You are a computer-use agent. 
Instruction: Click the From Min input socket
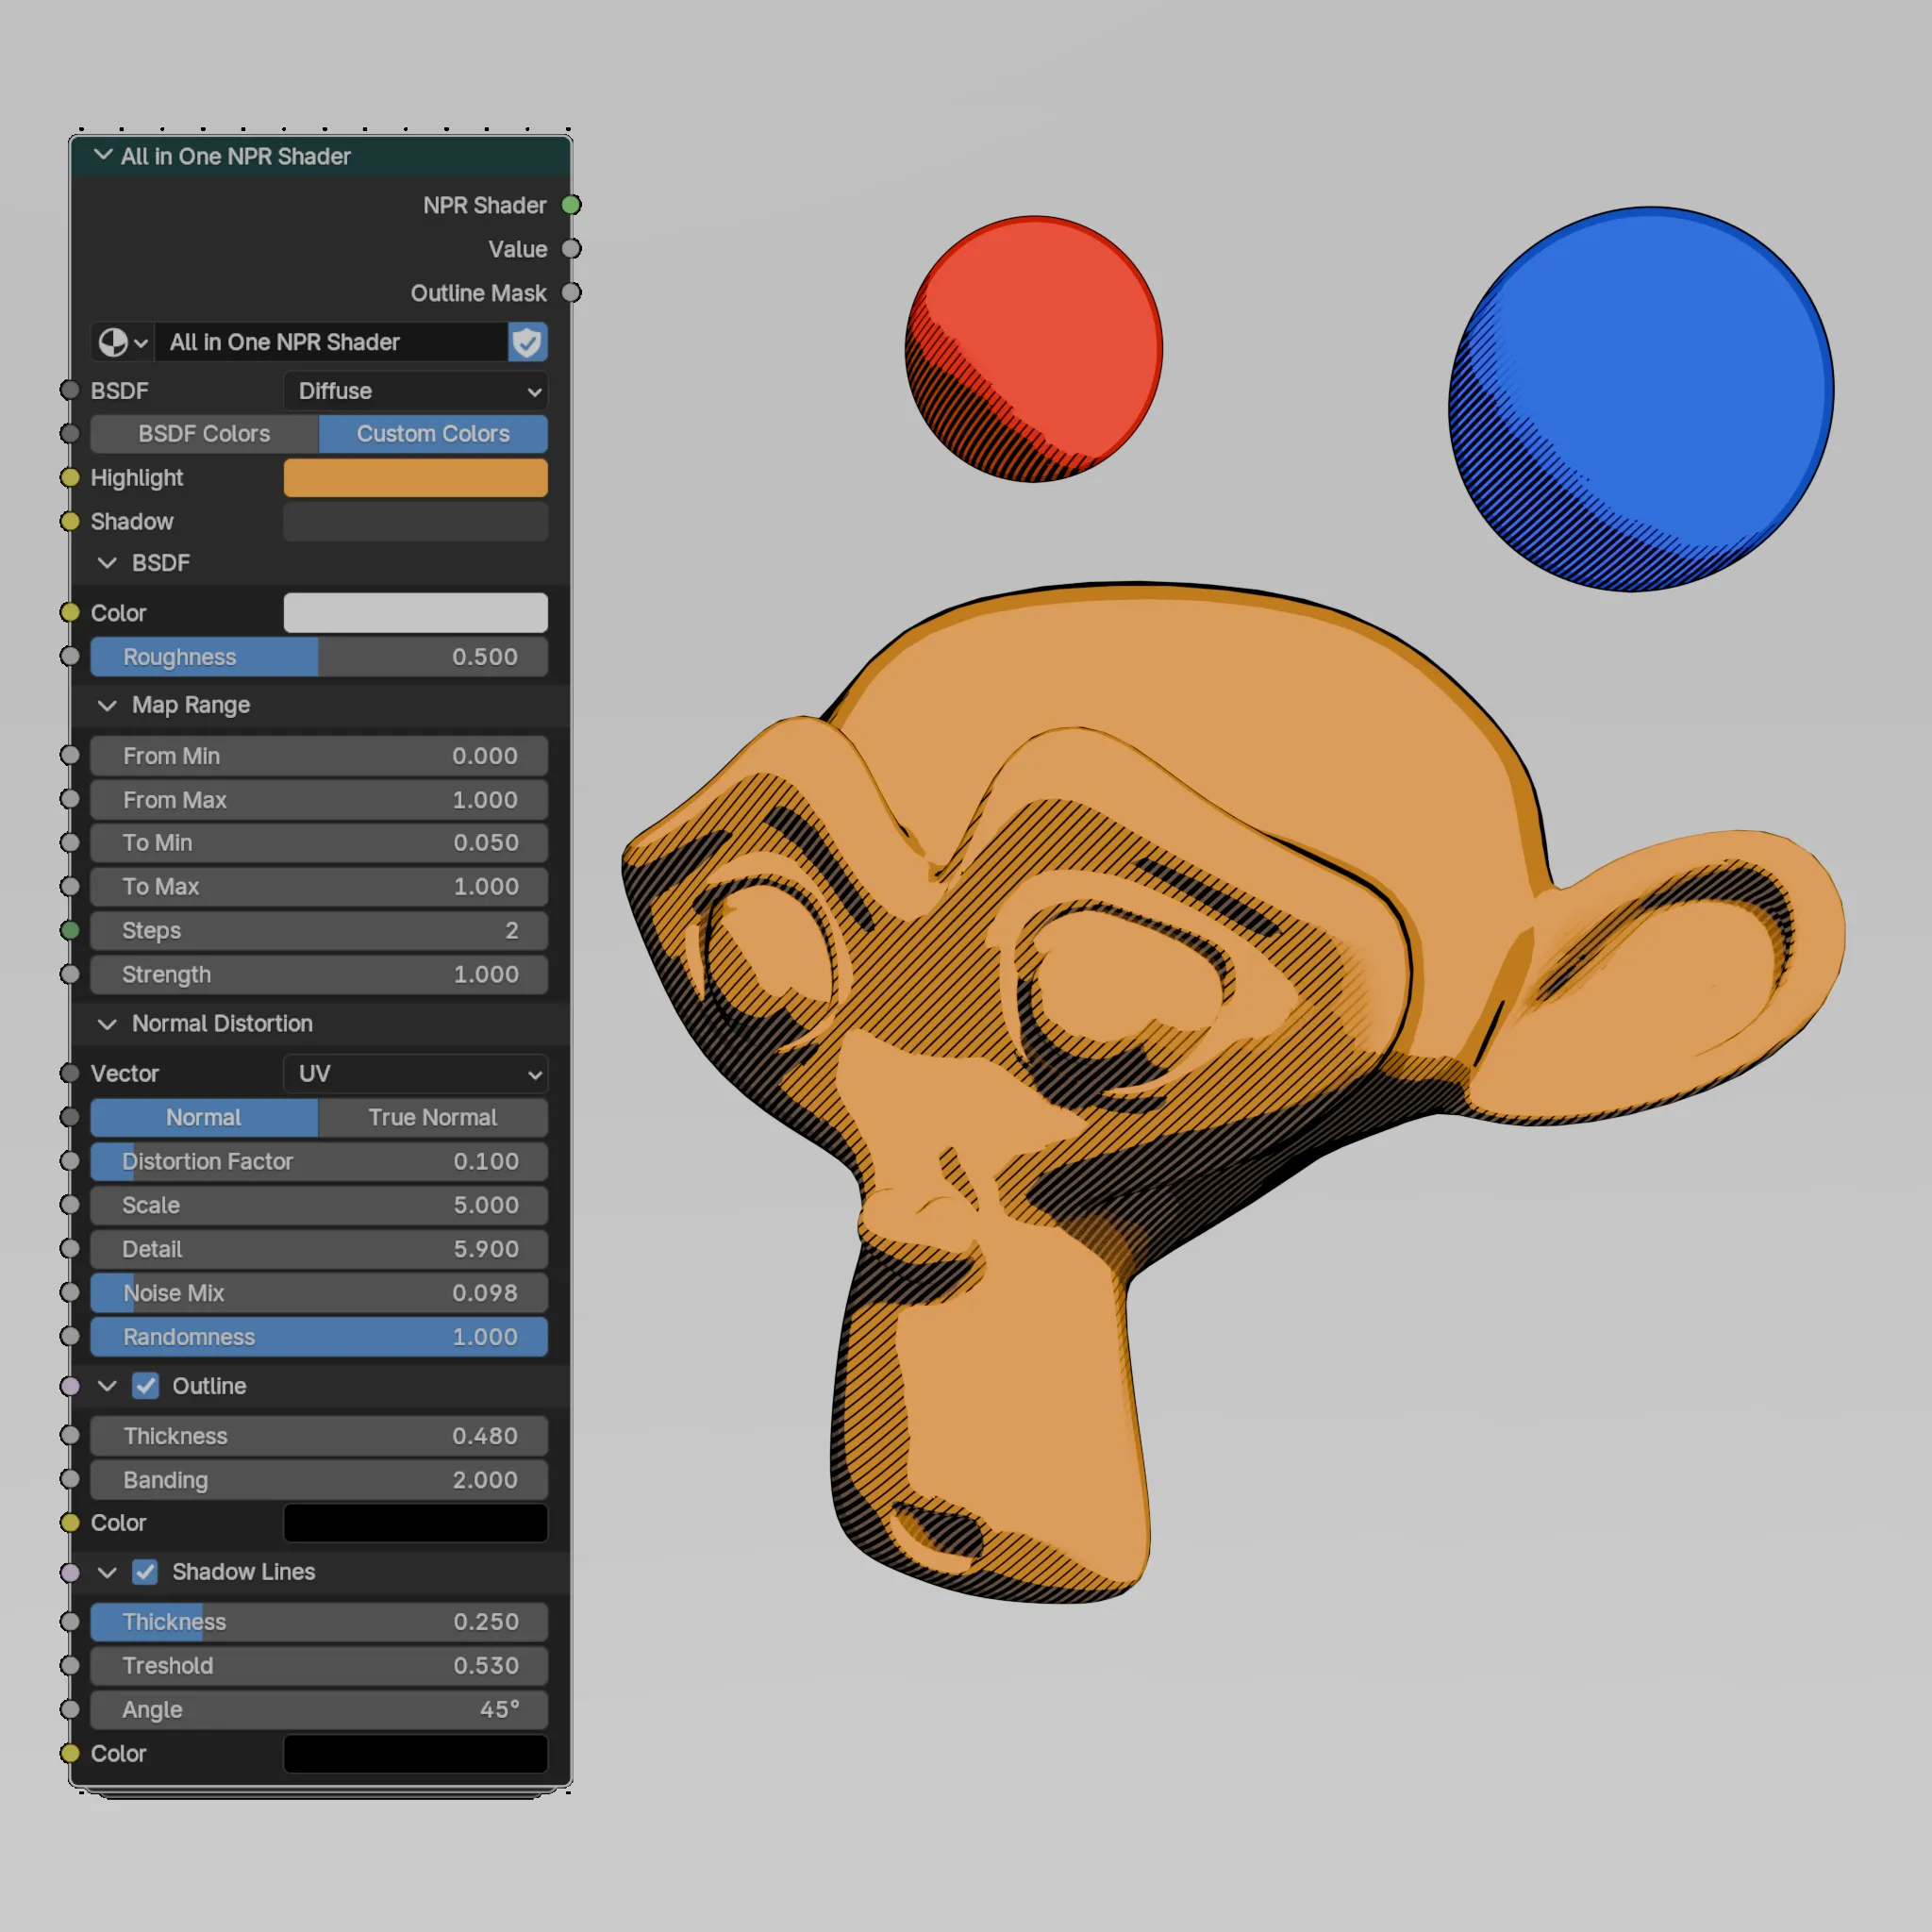[70, 755]
